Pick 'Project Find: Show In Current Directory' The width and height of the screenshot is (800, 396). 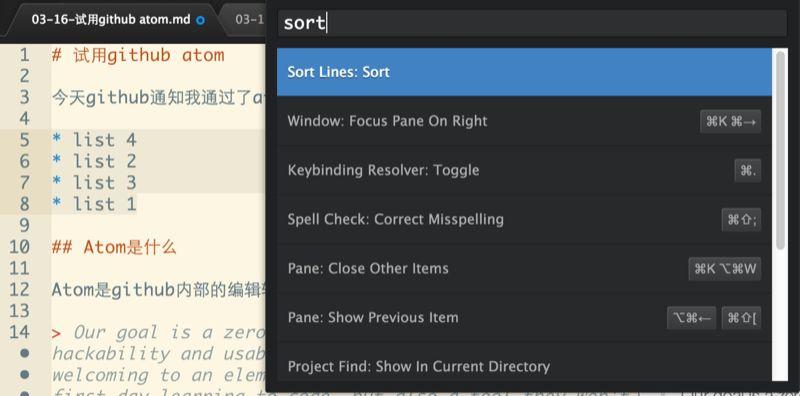pyautogui.click(x=524, y=362)
